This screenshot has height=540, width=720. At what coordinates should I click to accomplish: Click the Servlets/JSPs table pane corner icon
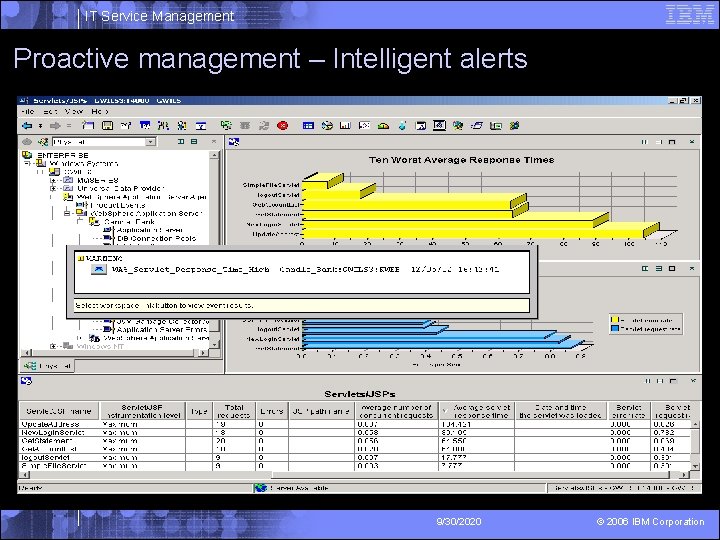click(26, 381)
